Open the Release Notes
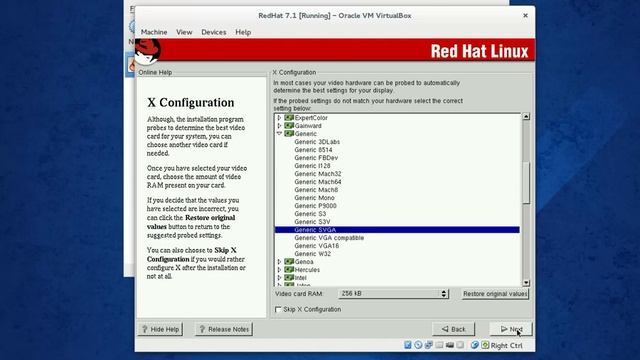The height and width of the screenshot is (360, 640). click(224, 329)
